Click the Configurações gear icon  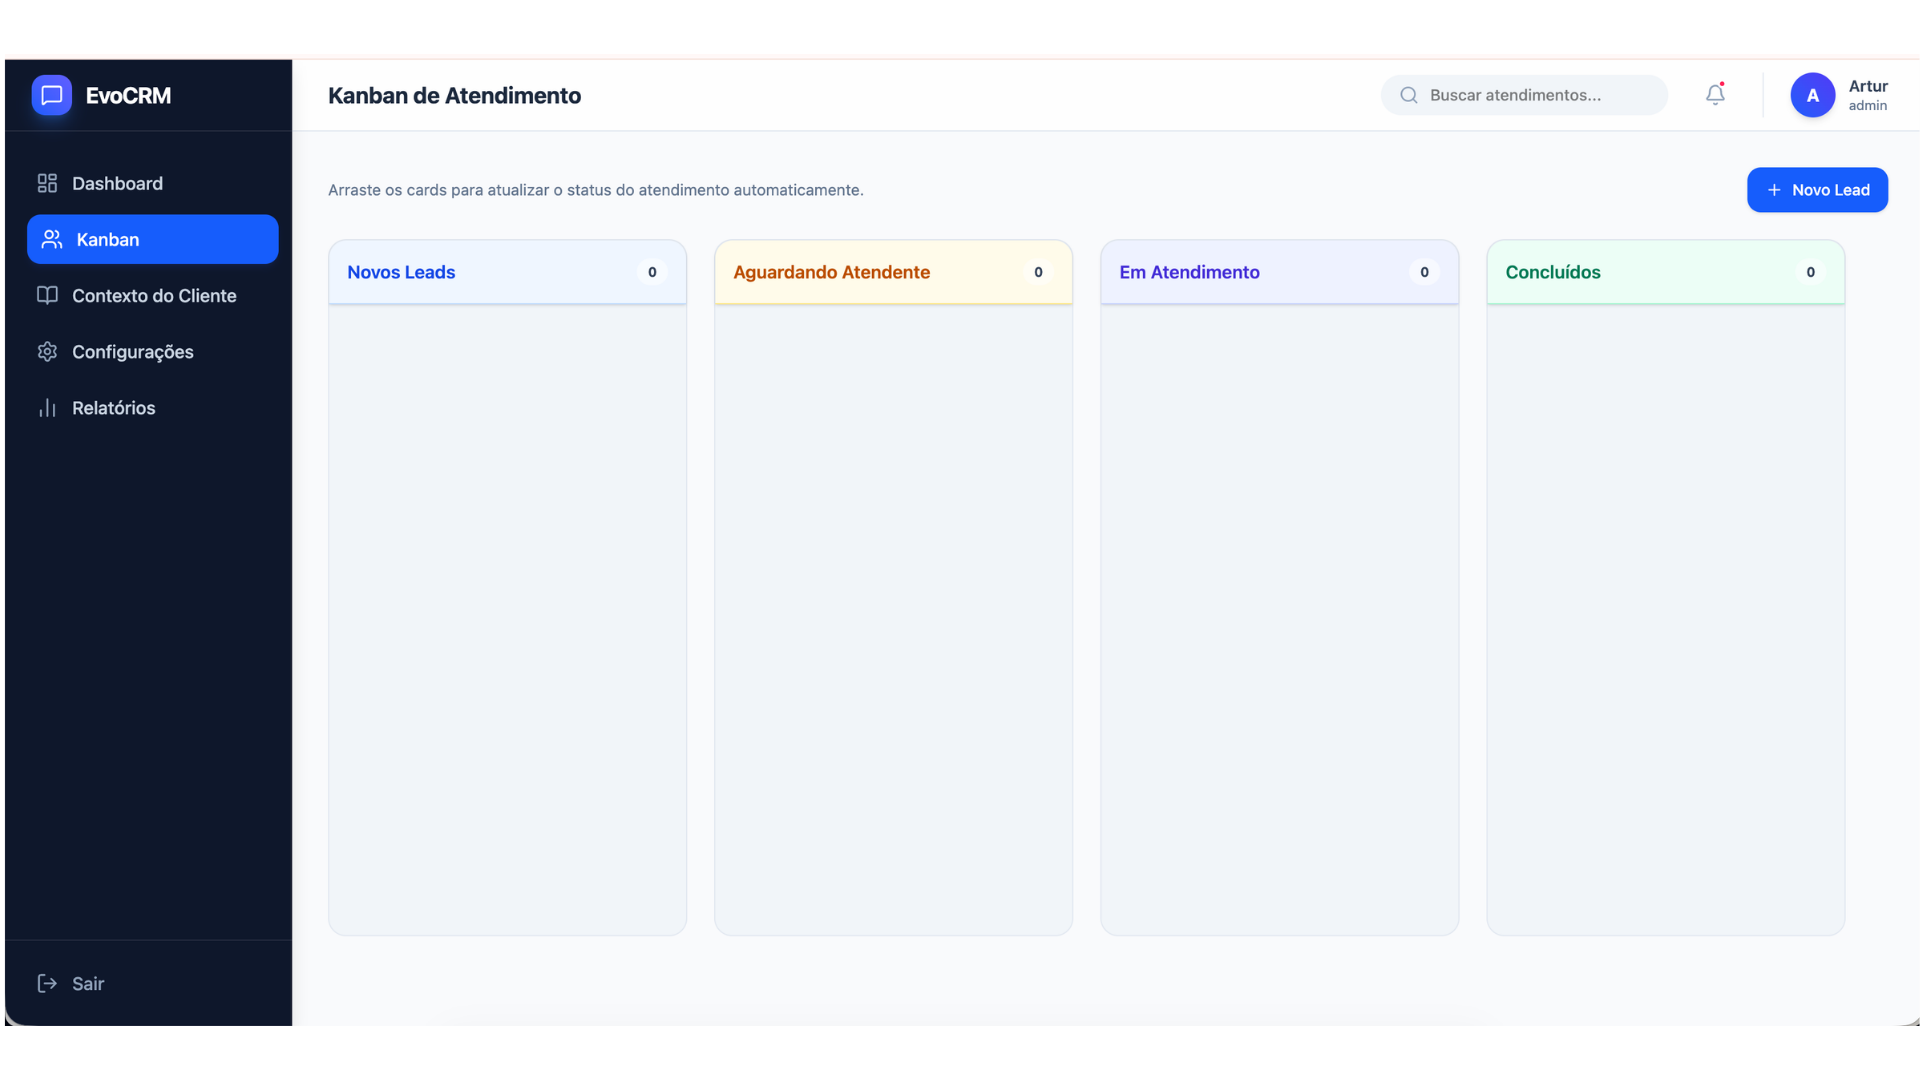tap(47, 351)
